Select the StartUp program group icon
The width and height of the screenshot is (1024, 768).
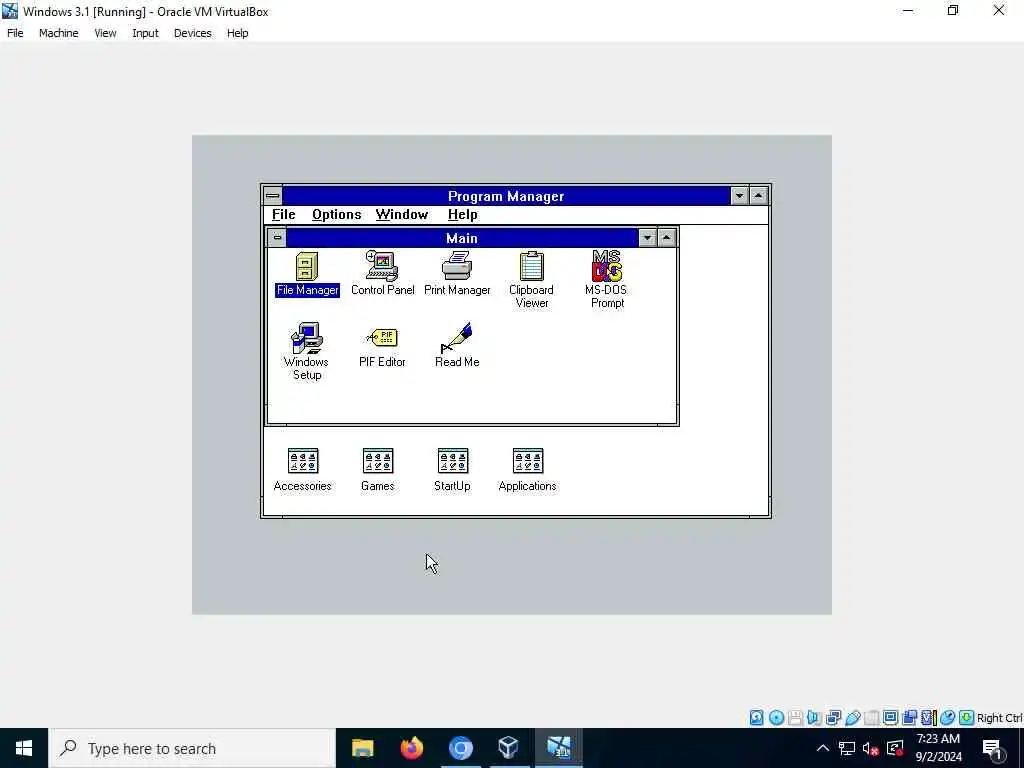(453, 470)
